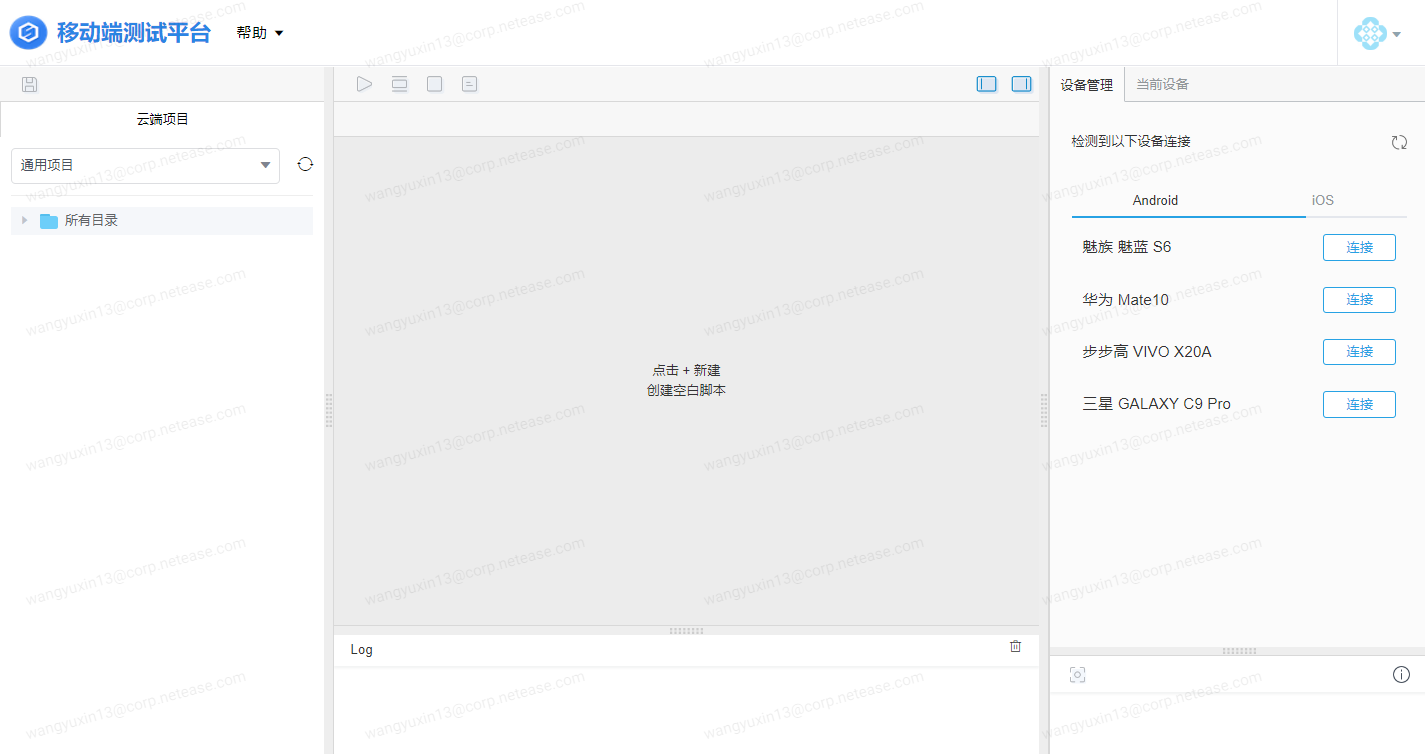This screenshot has width=1425, height=754.
Task: Expand the 所有目录 tree arrow
Action: pyautogui.click(x=24, y=220)
